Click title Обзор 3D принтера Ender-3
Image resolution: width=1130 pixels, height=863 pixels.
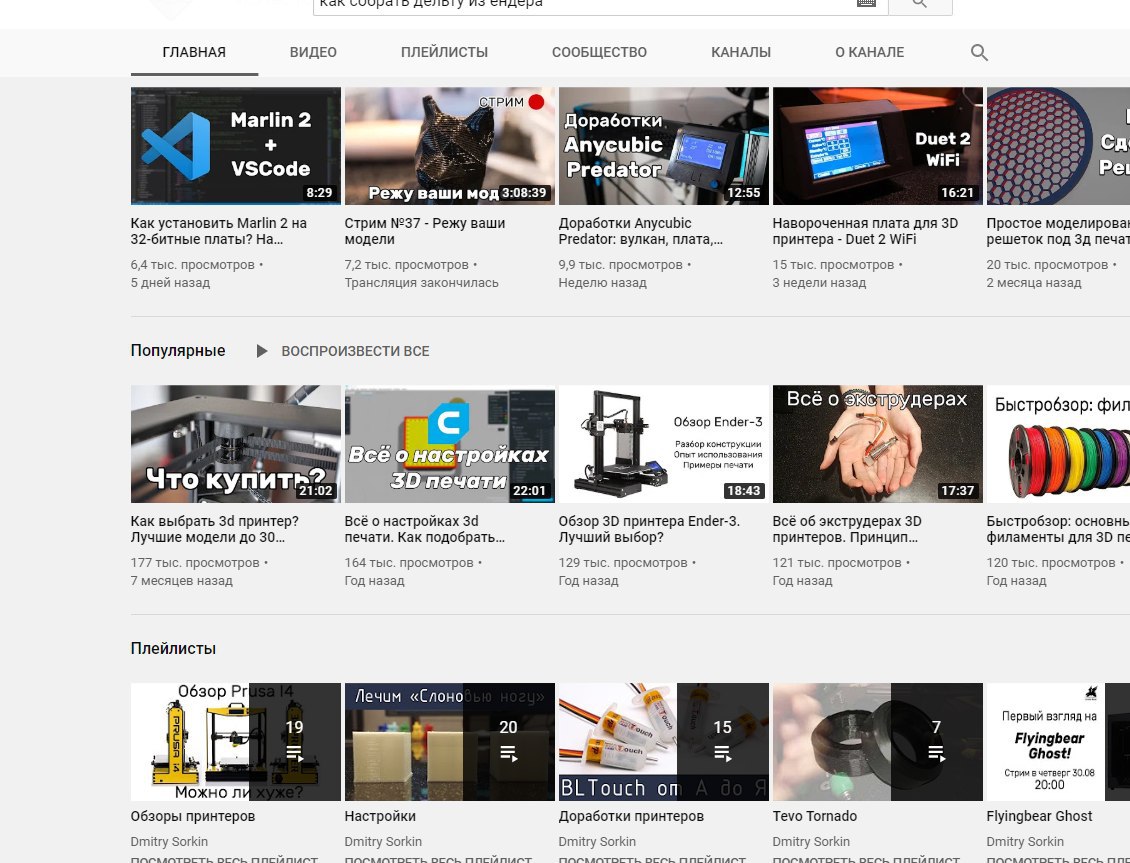(x=649, y=529)
